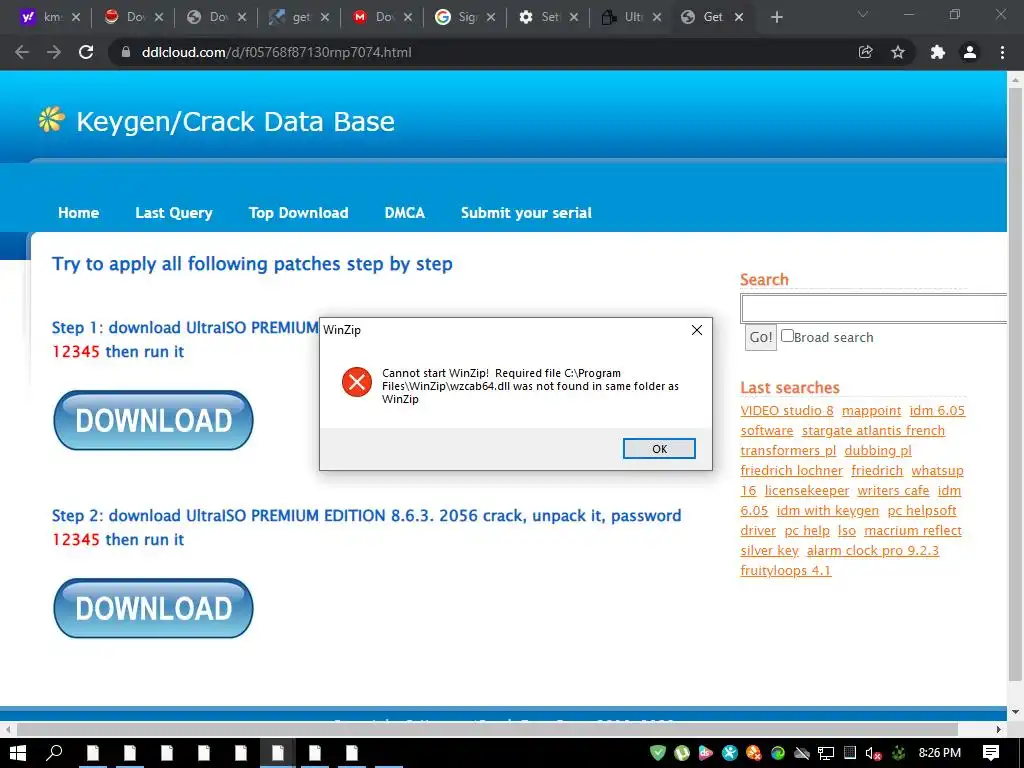This screenshot has height=768, width=1024.
Task: Open the DMCA menu item
Action: click(x=405, y=213)
